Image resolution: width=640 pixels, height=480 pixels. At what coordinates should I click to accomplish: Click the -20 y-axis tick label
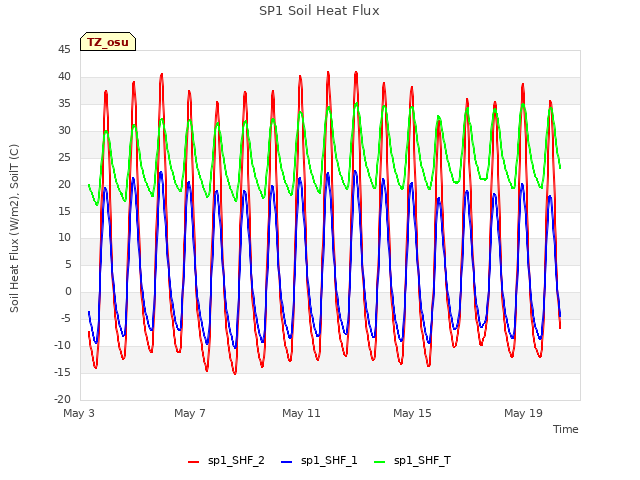pos(63,399)
